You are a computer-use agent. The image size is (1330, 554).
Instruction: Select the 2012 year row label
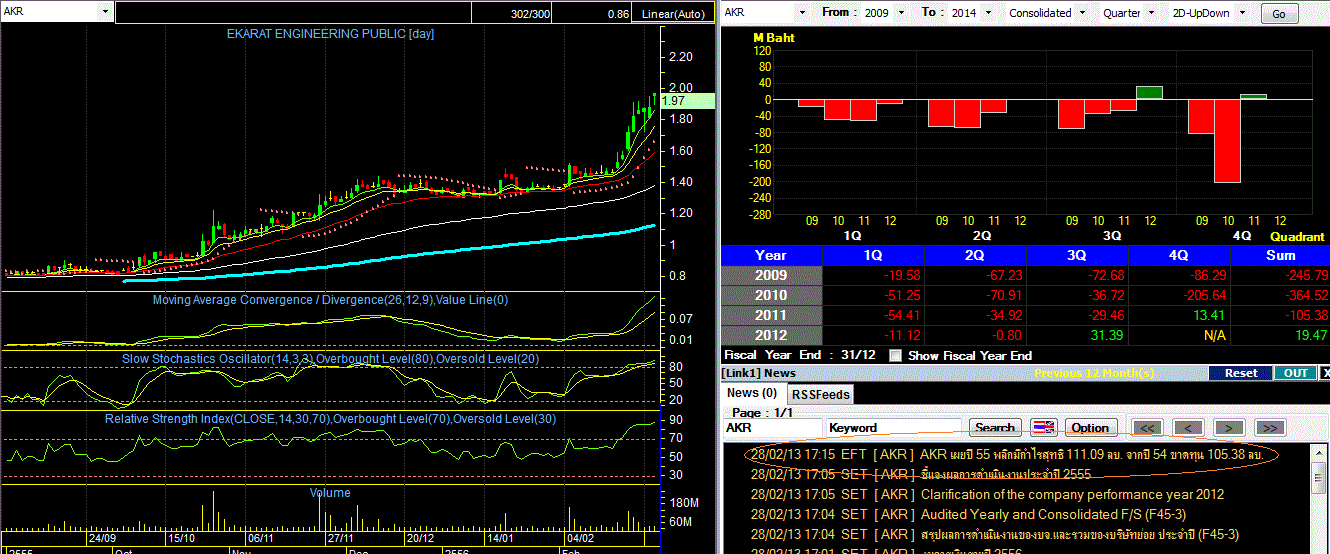771,335
